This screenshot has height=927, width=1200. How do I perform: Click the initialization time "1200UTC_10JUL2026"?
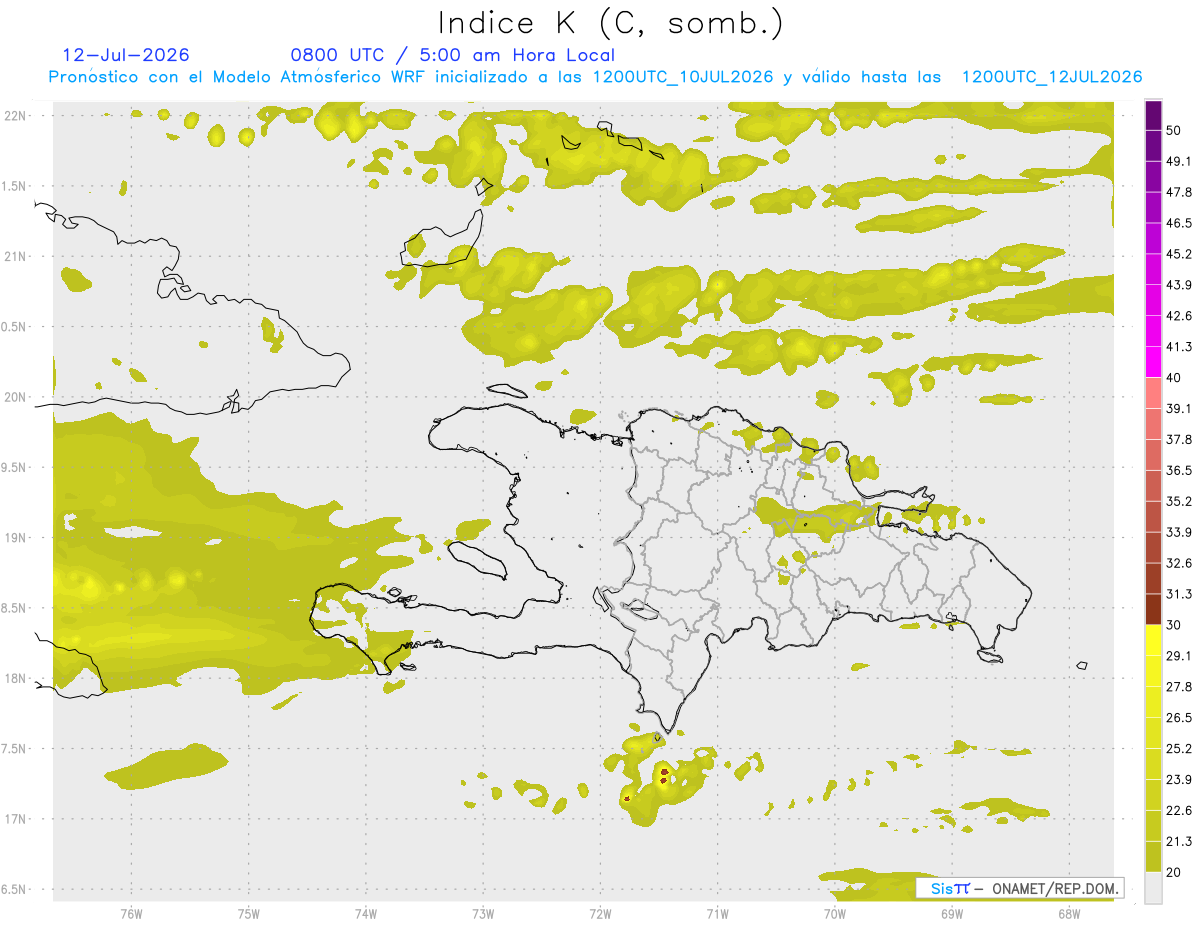(x=683, y=77)
